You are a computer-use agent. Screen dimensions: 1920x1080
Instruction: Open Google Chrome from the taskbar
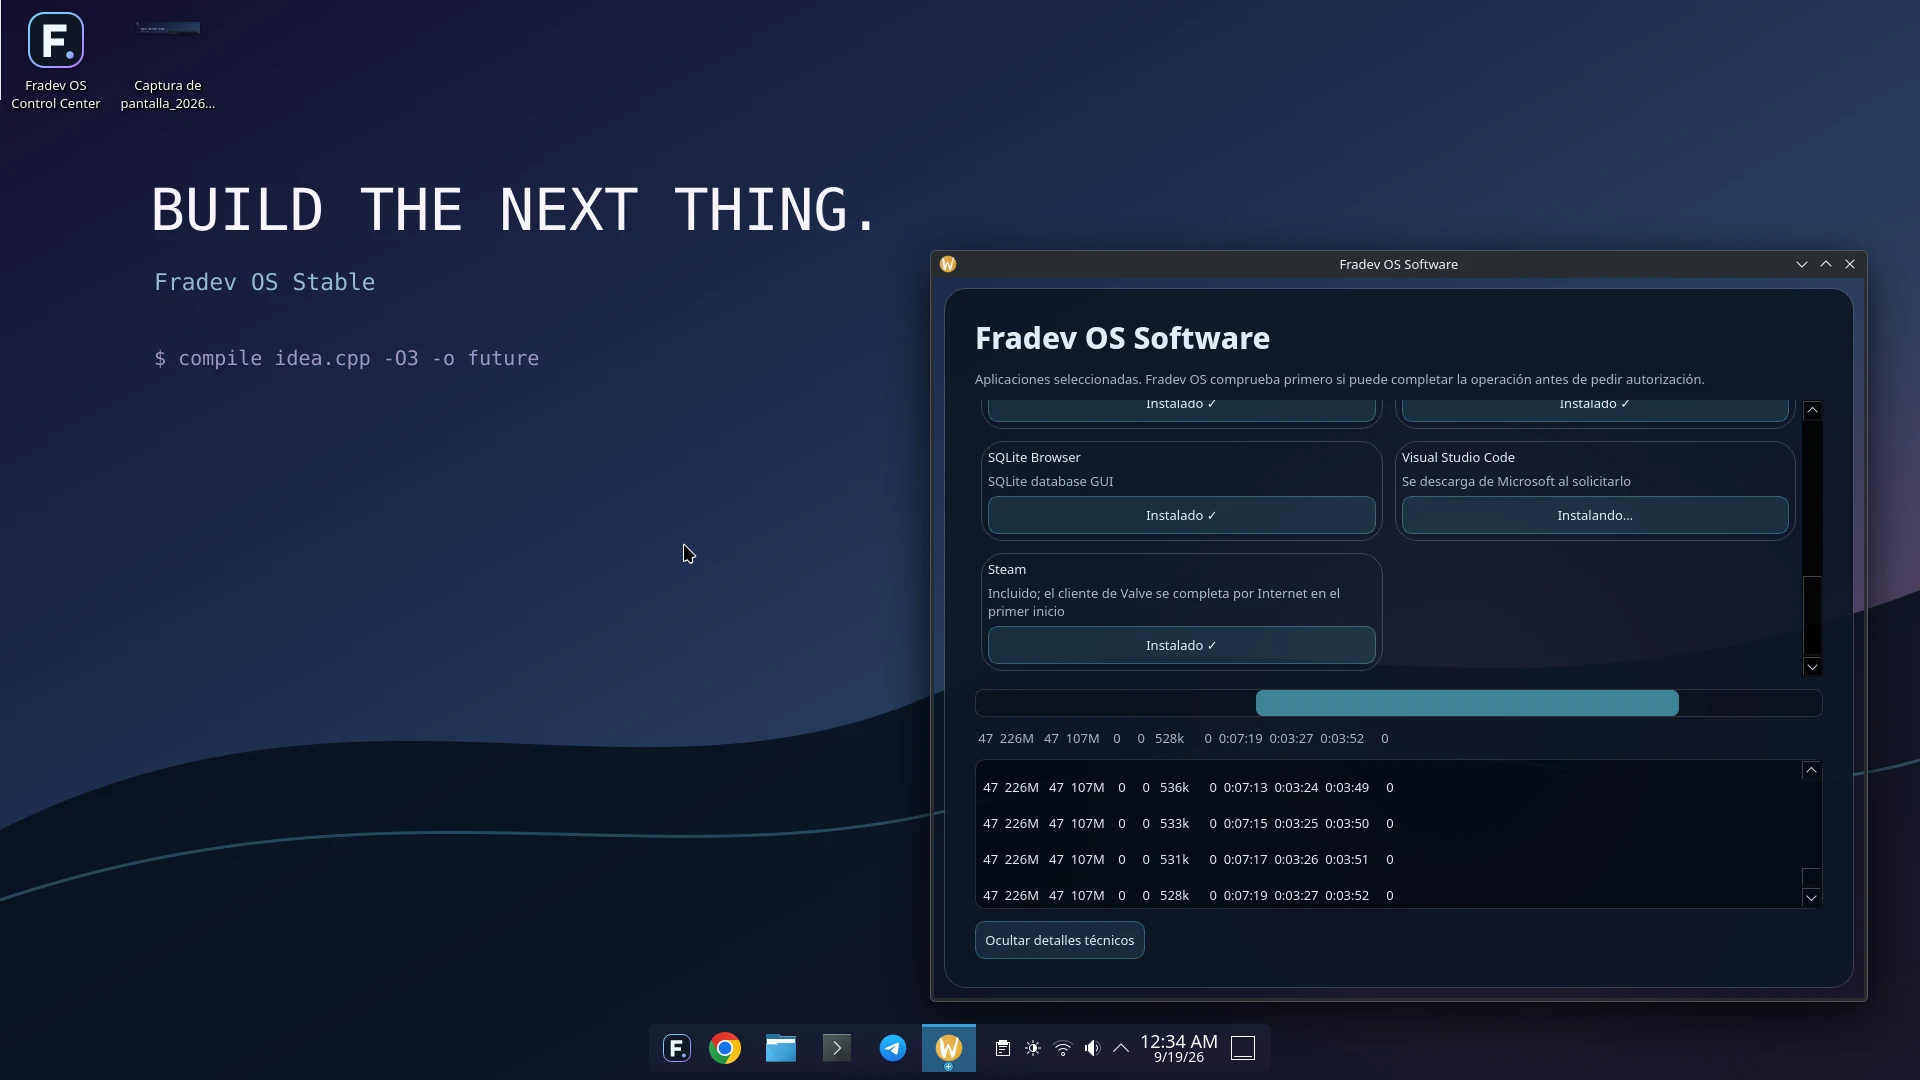coord(725,1048)
